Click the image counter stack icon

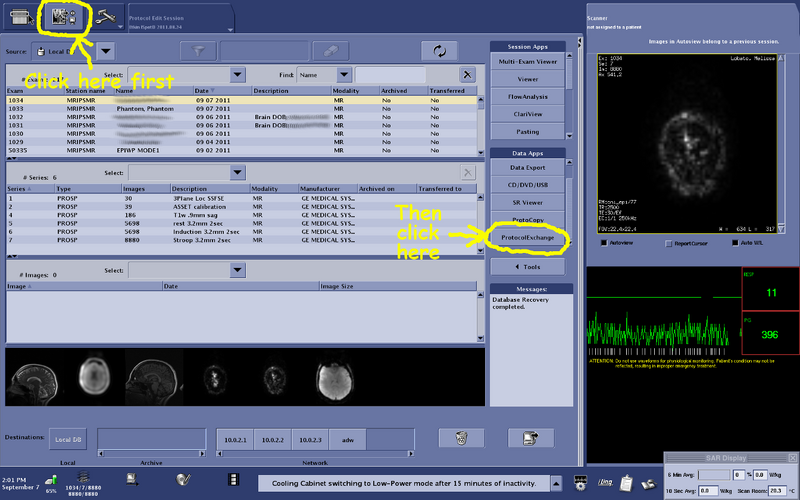tap(83, 478)
